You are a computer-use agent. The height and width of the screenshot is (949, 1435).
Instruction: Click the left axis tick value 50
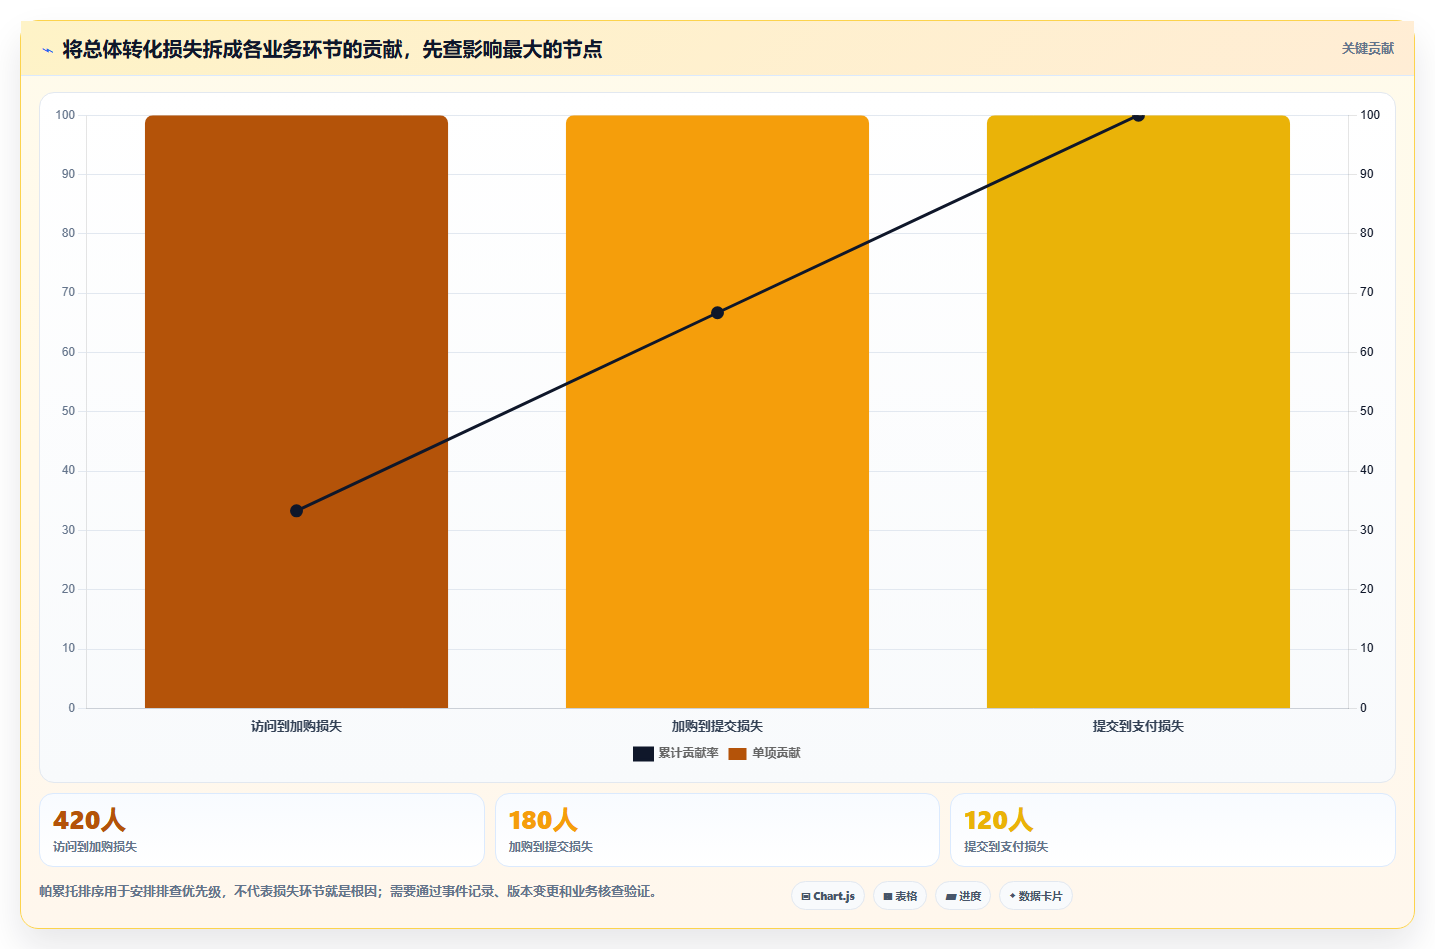click(68, 411)
